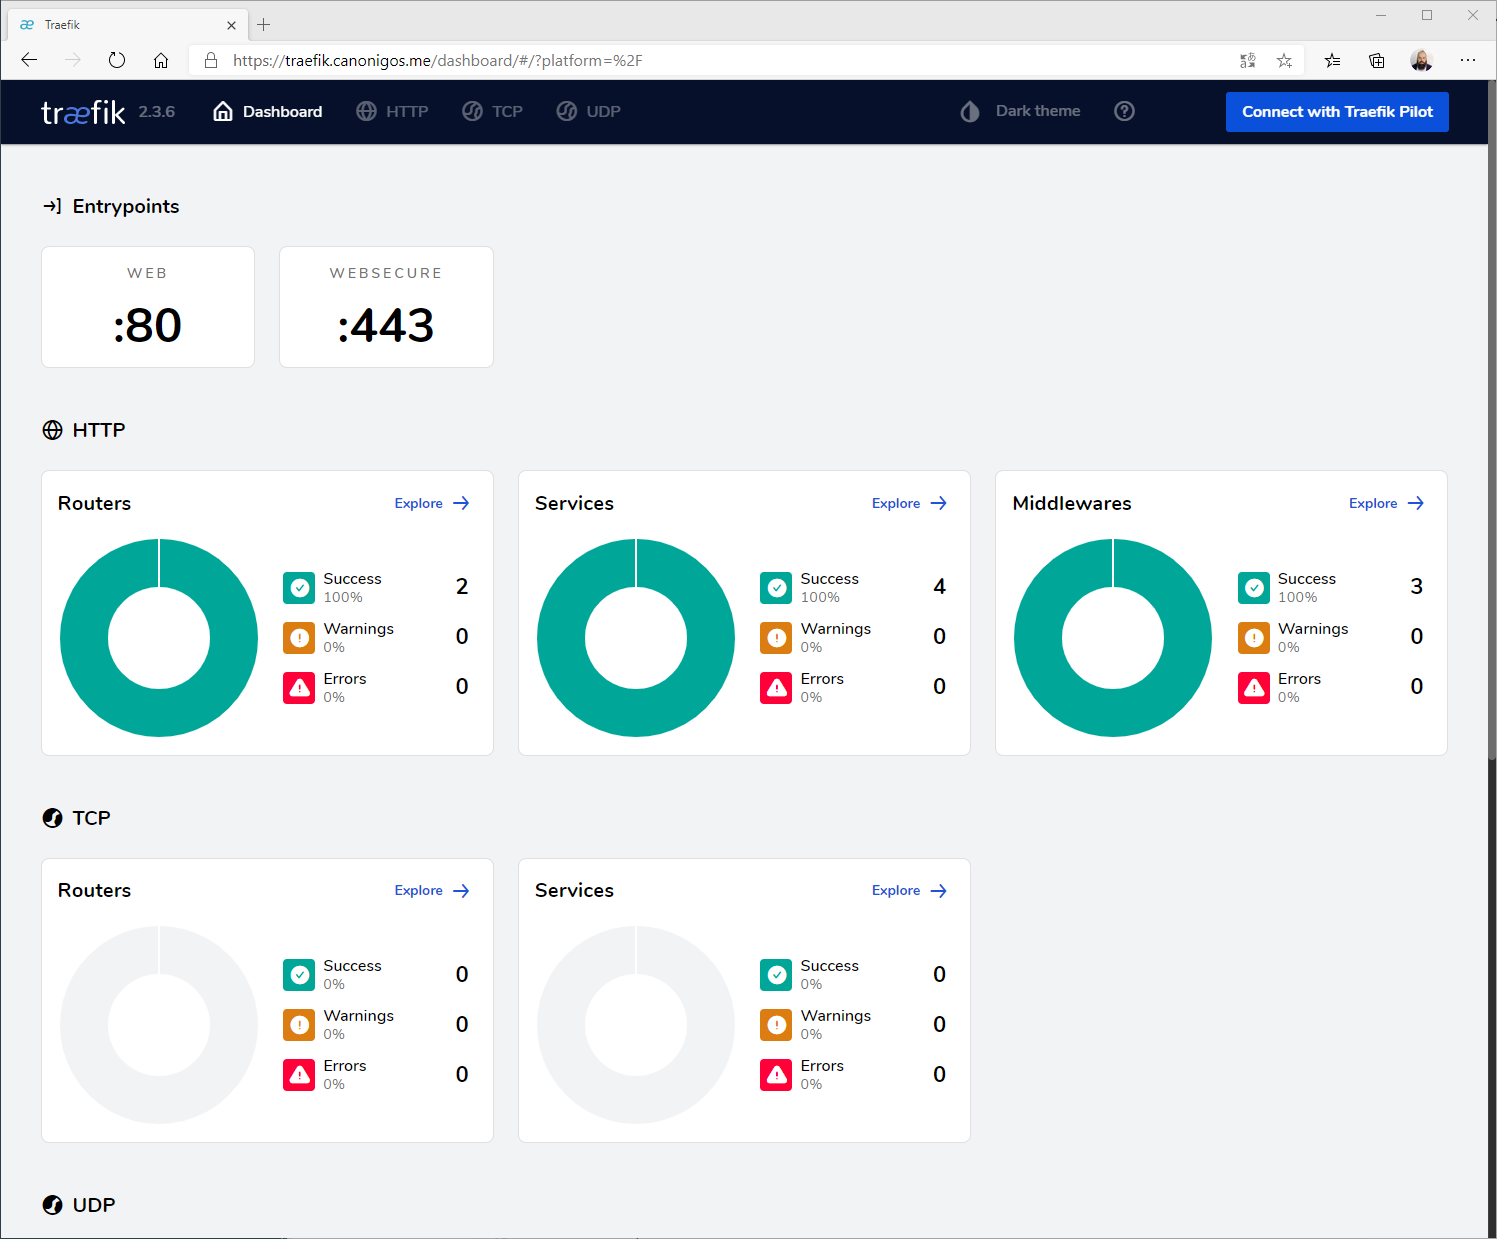
Task: Expand the favorites bar icon in browser toolbar
Action: 1332,60
